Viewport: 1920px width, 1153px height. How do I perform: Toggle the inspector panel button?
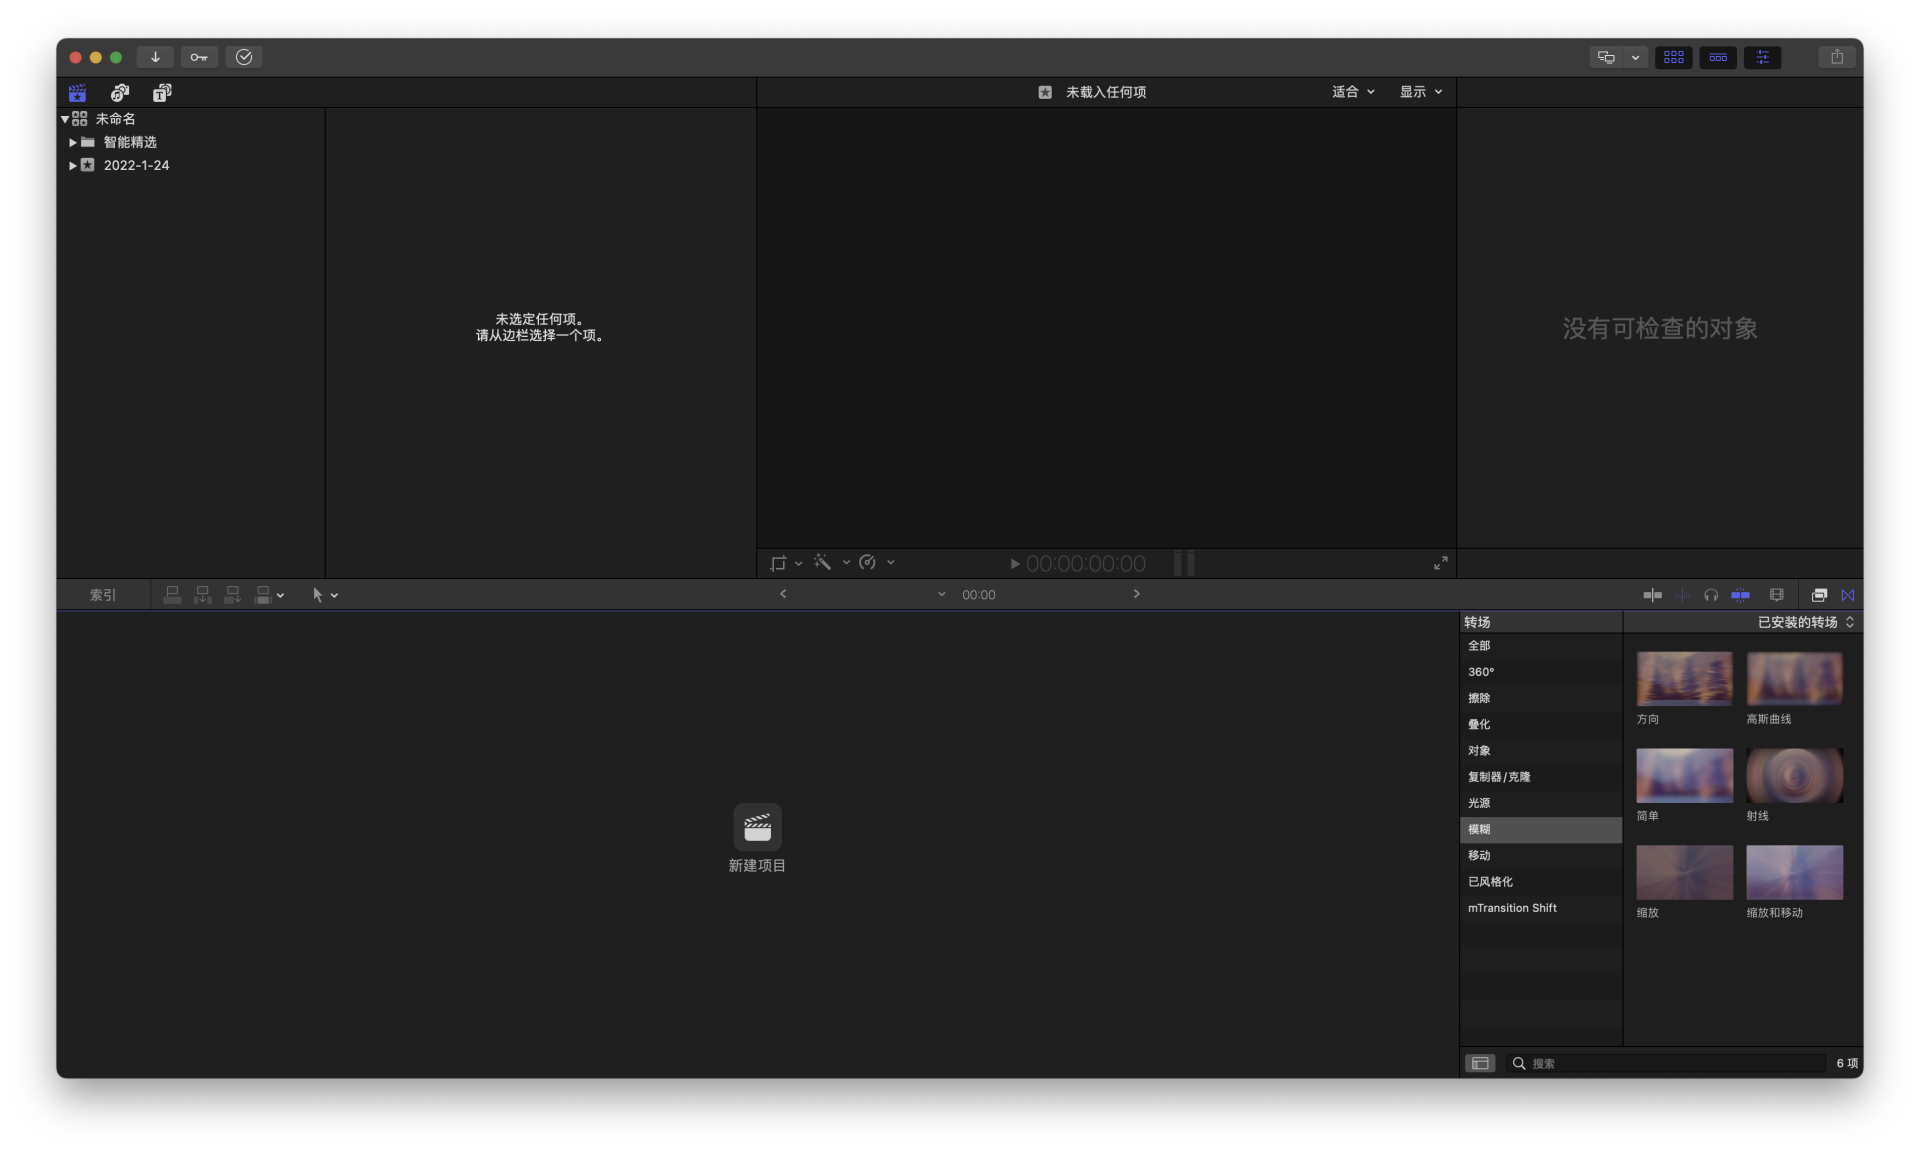click(1762, 57)
